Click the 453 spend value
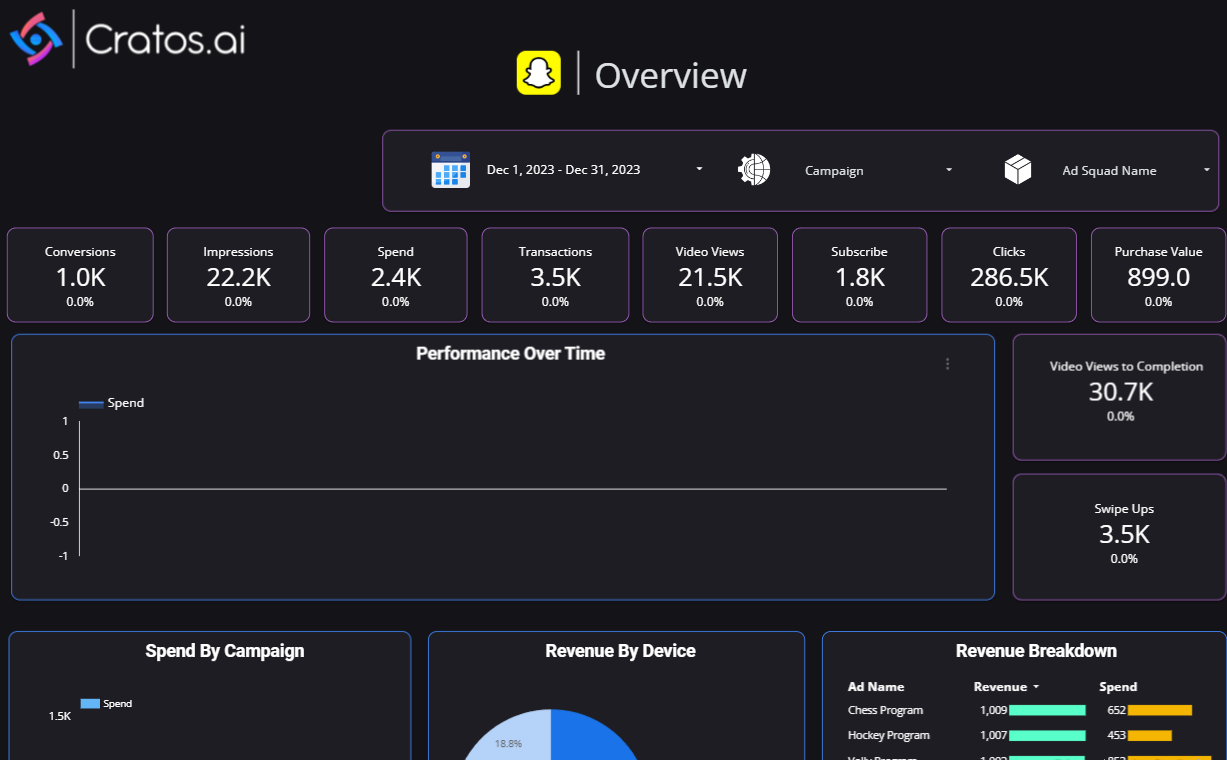 coord(1117,735)
